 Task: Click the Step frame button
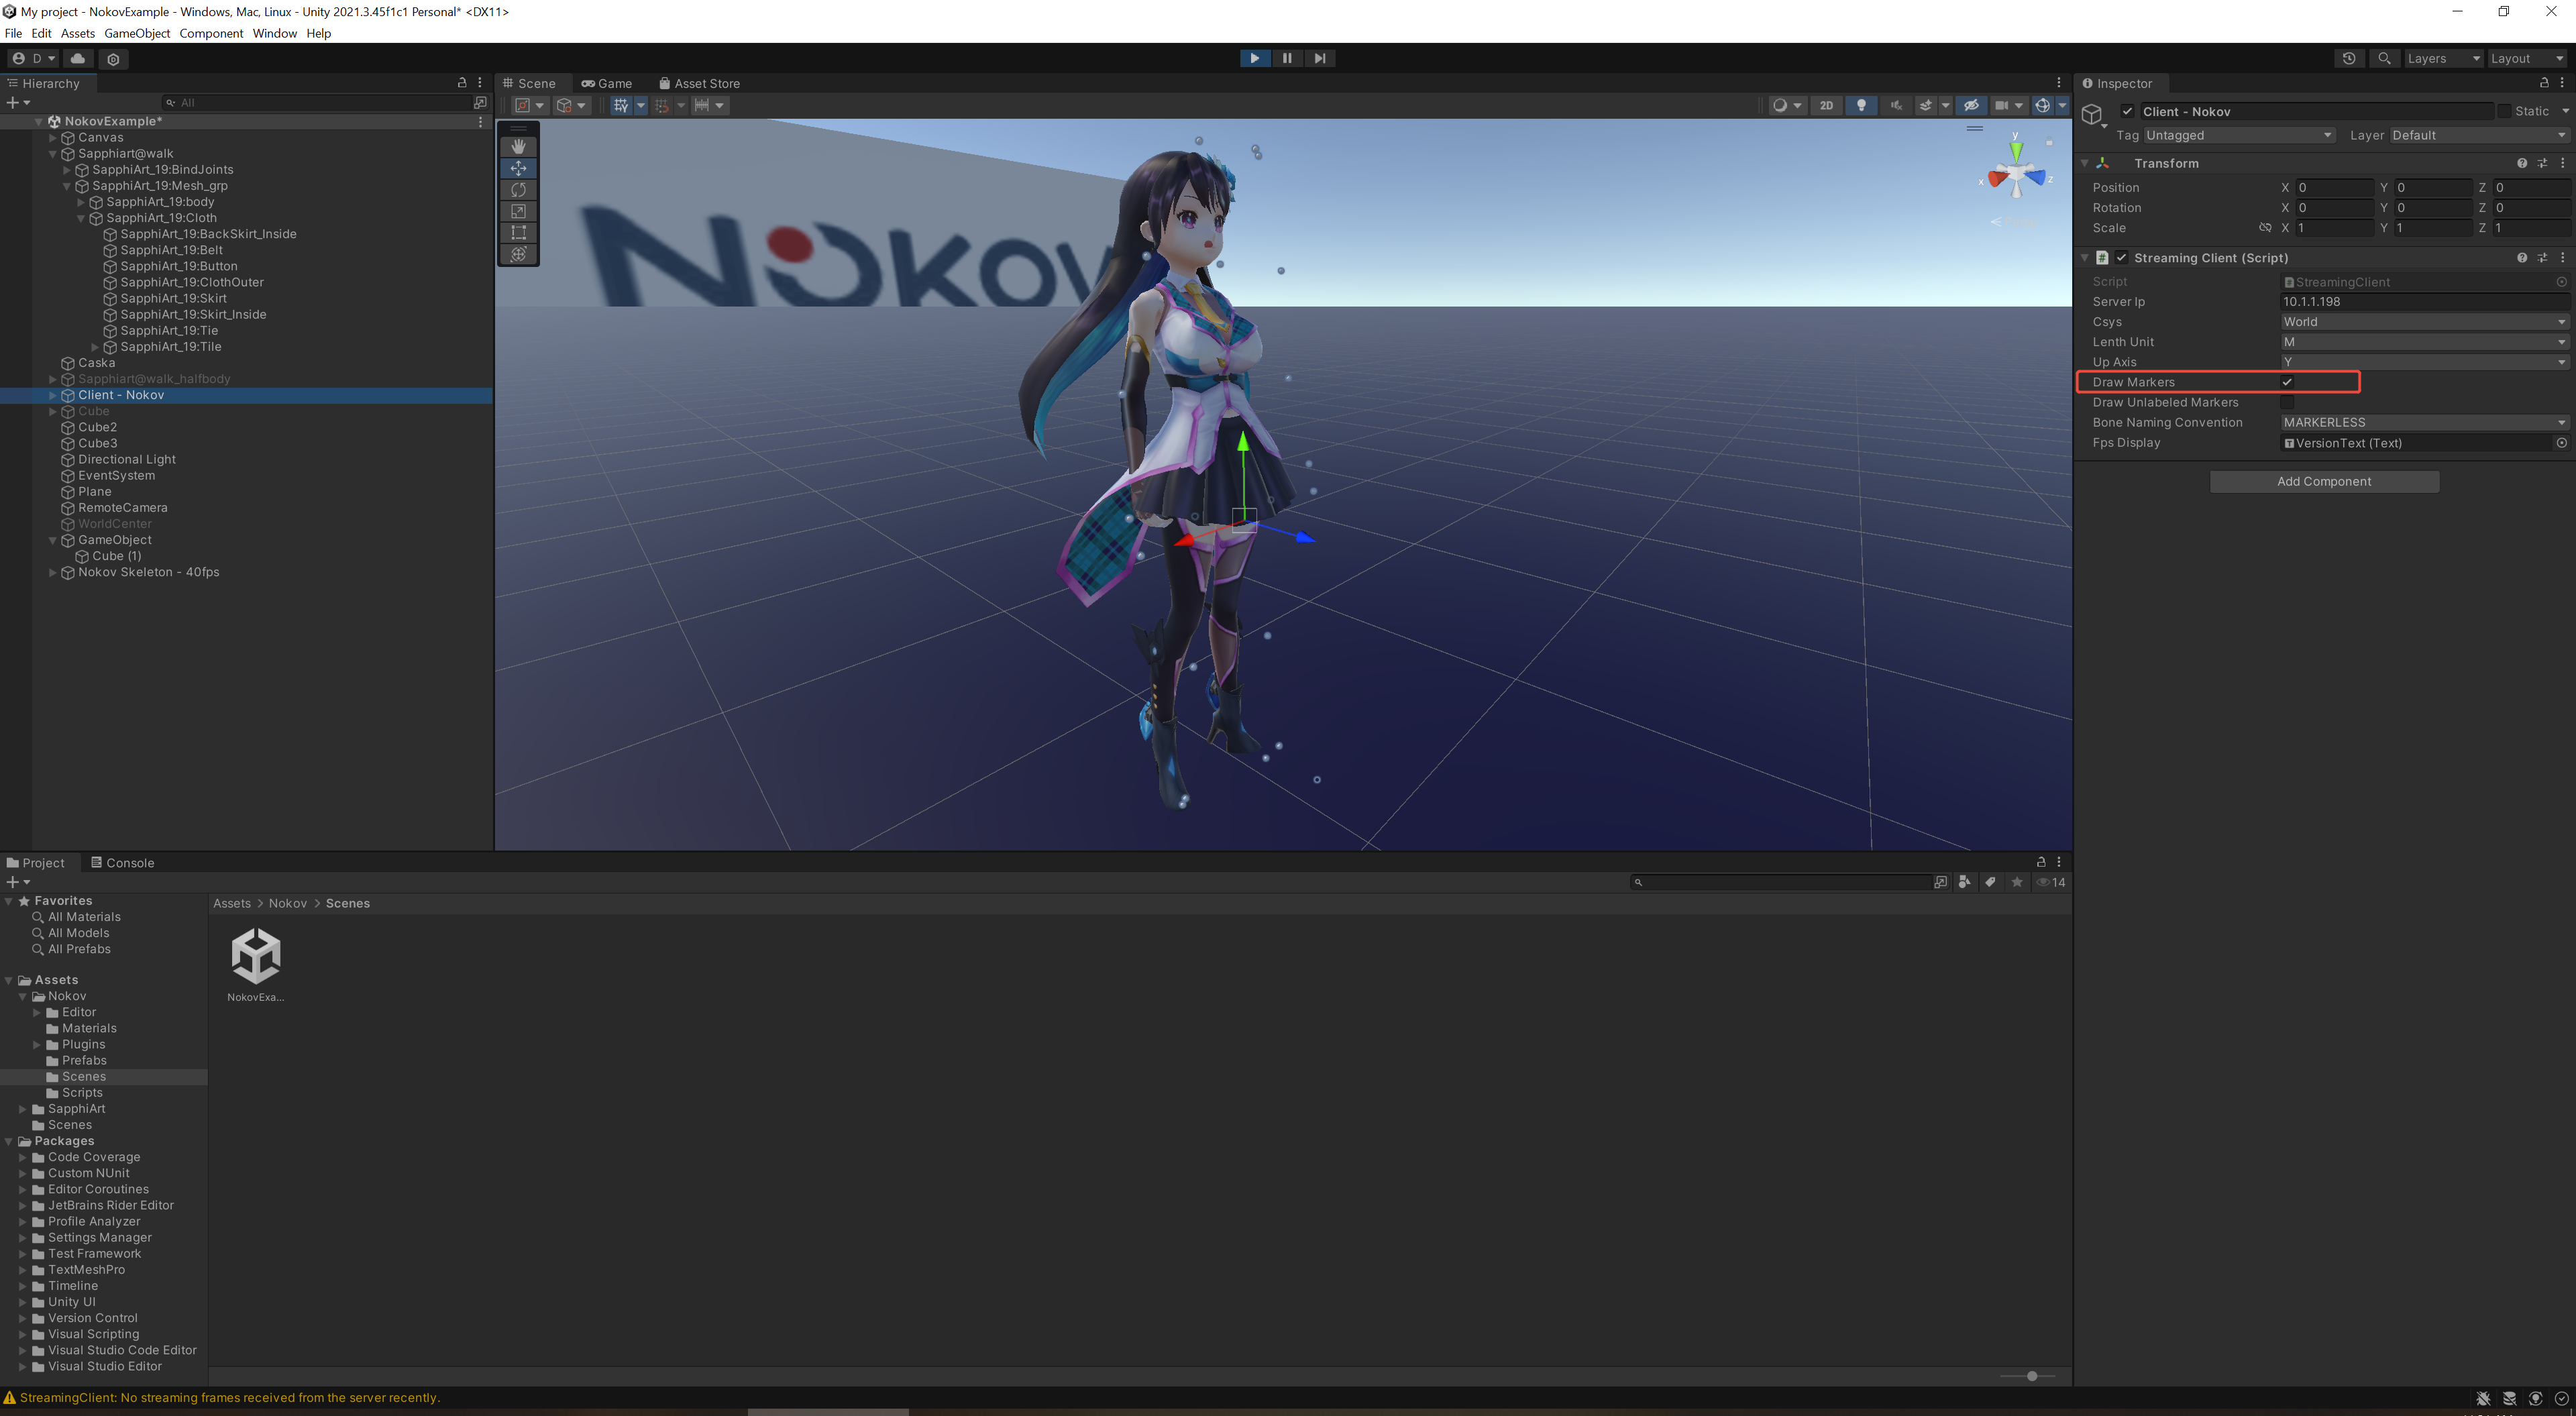1320,58
